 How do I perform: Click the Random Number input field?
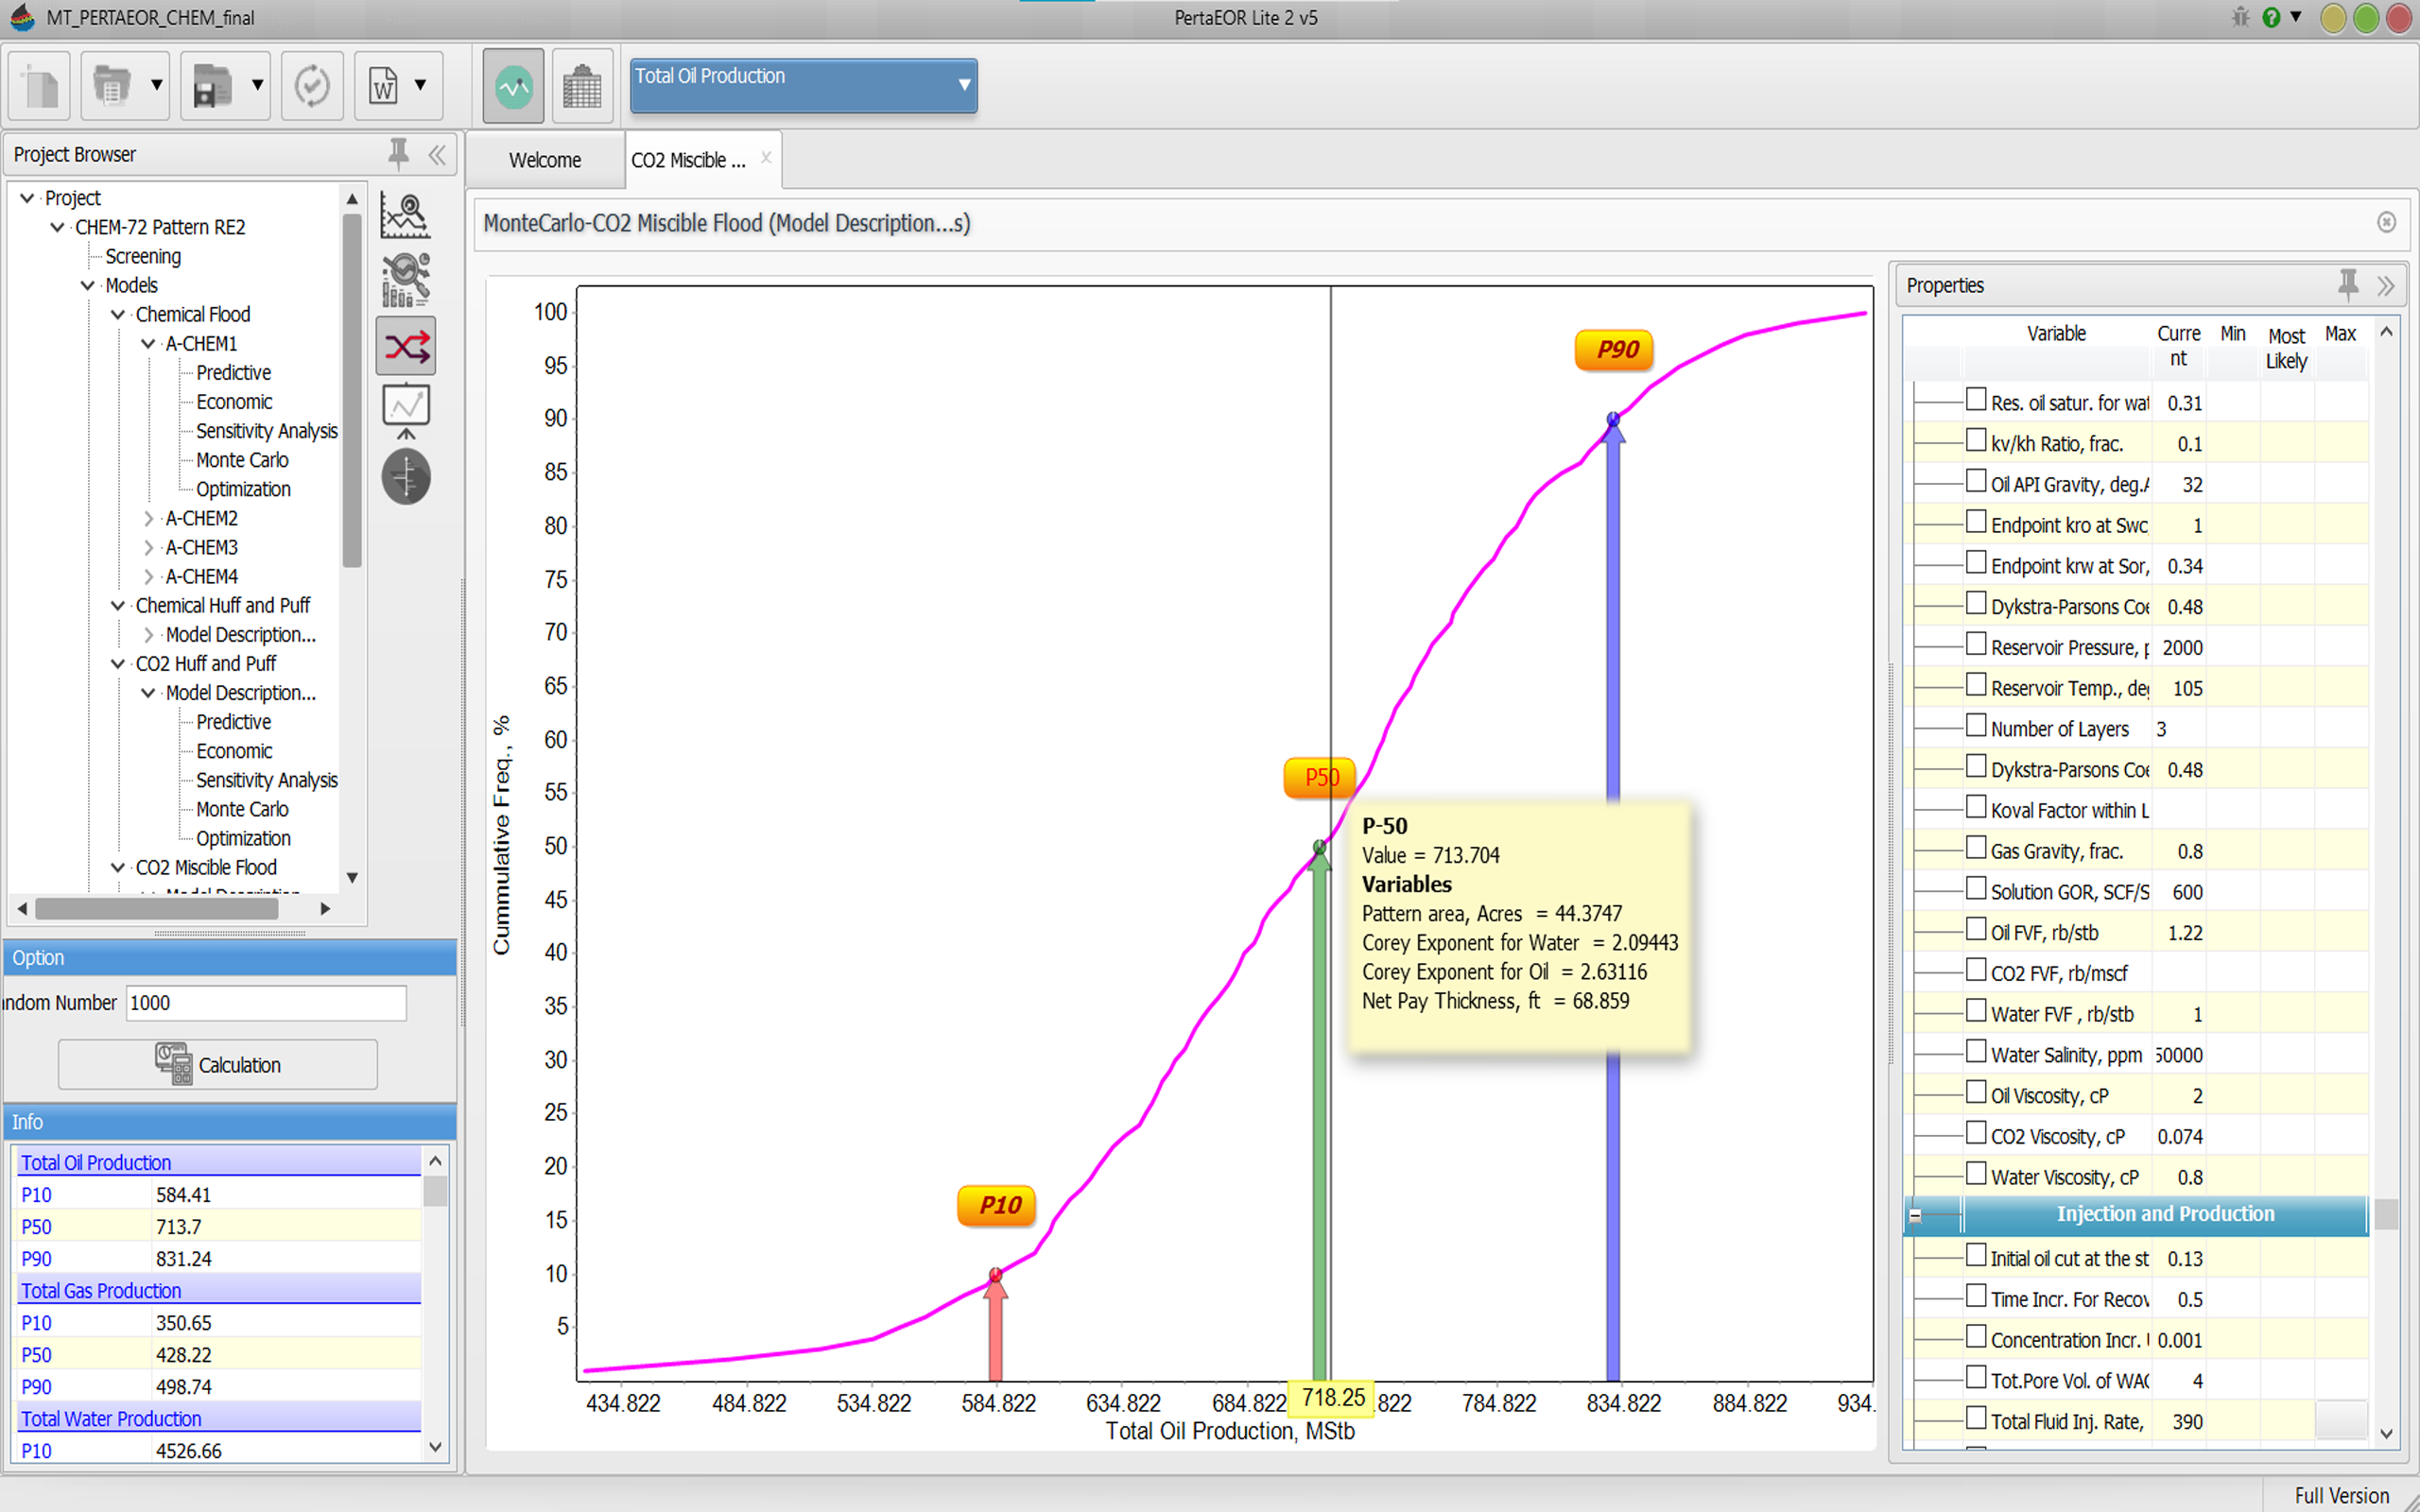(x=266, y=1003)
